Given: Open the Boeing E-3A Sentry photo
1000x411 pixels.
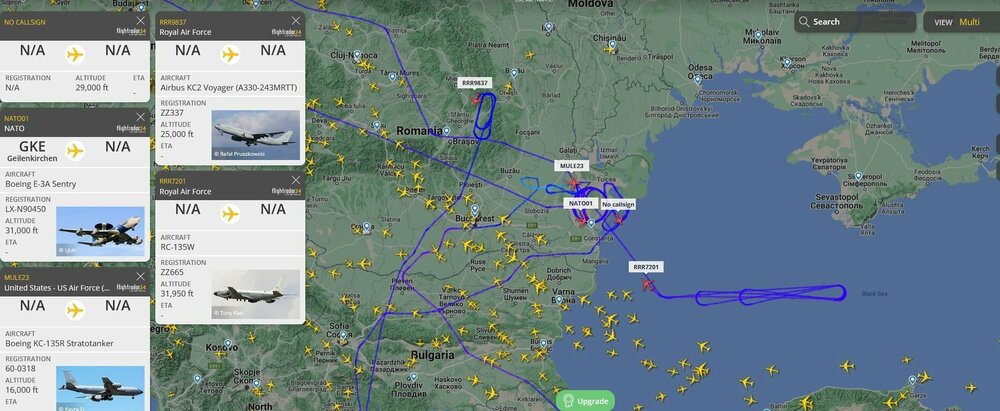Looking at the screenshot, I should tap(101, 231).
